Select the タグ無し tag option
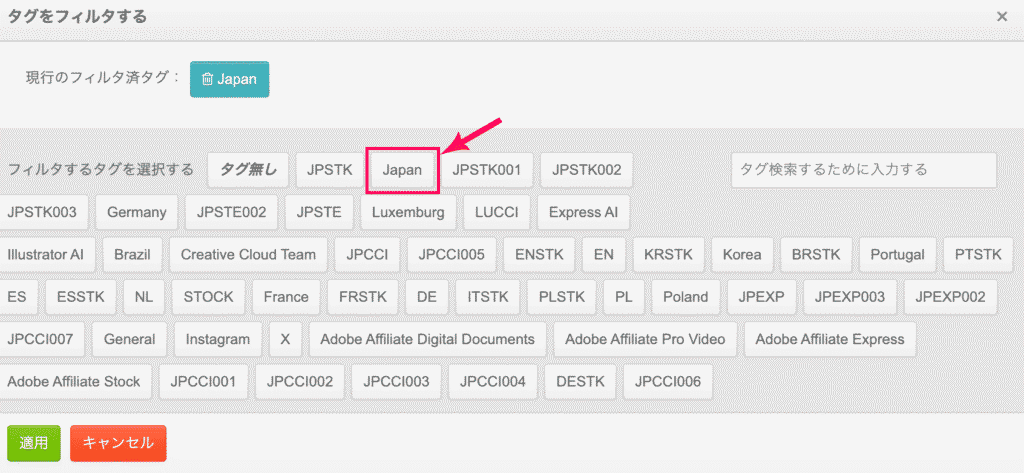The width and height of the screenshot is (1024, 473). pyautogui.click(x=248, y=170)
